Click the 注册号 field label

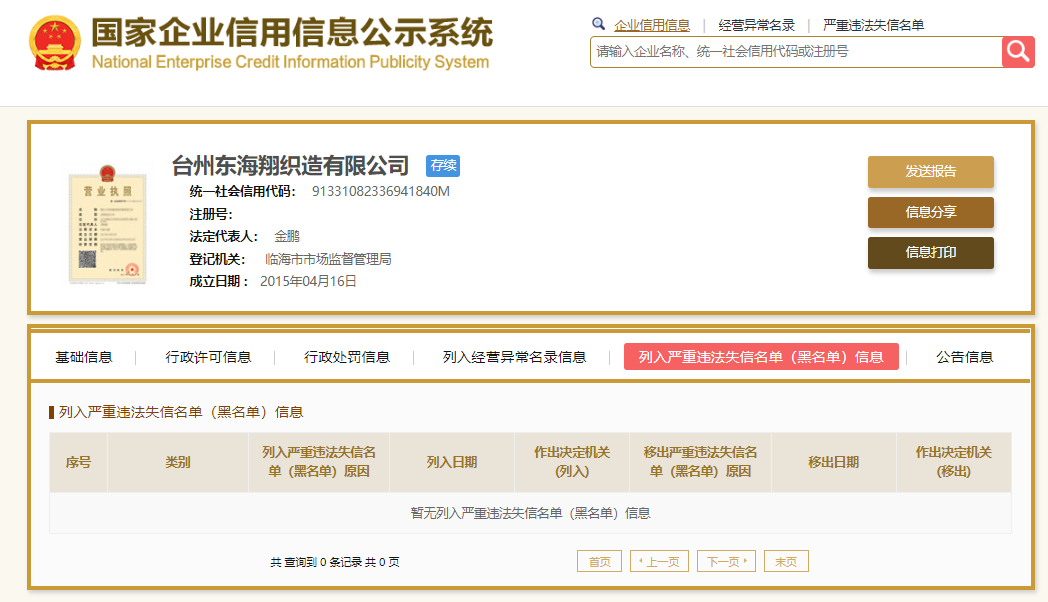211,214
